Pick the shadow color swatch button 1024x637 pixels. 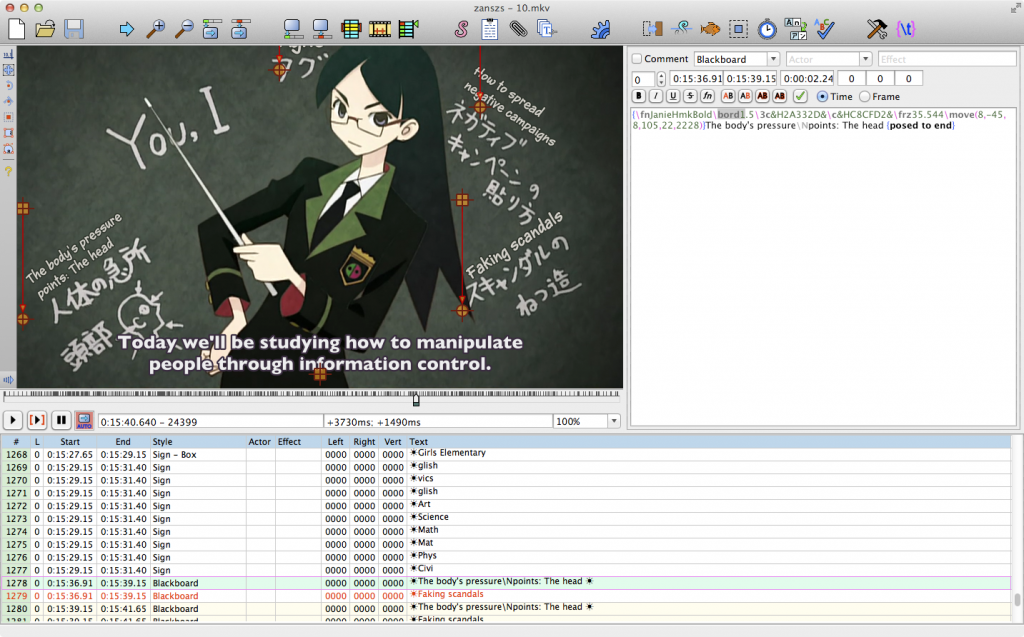(779, 97)
